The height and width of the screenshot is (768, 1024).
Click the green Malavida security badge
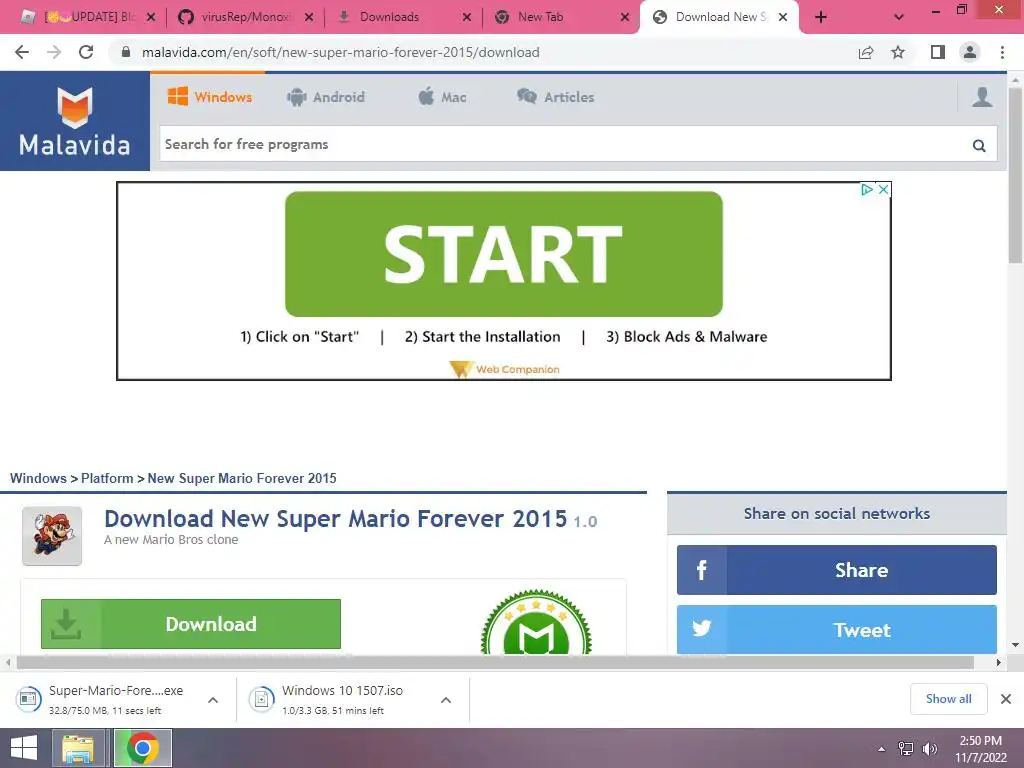click(536, 622)
